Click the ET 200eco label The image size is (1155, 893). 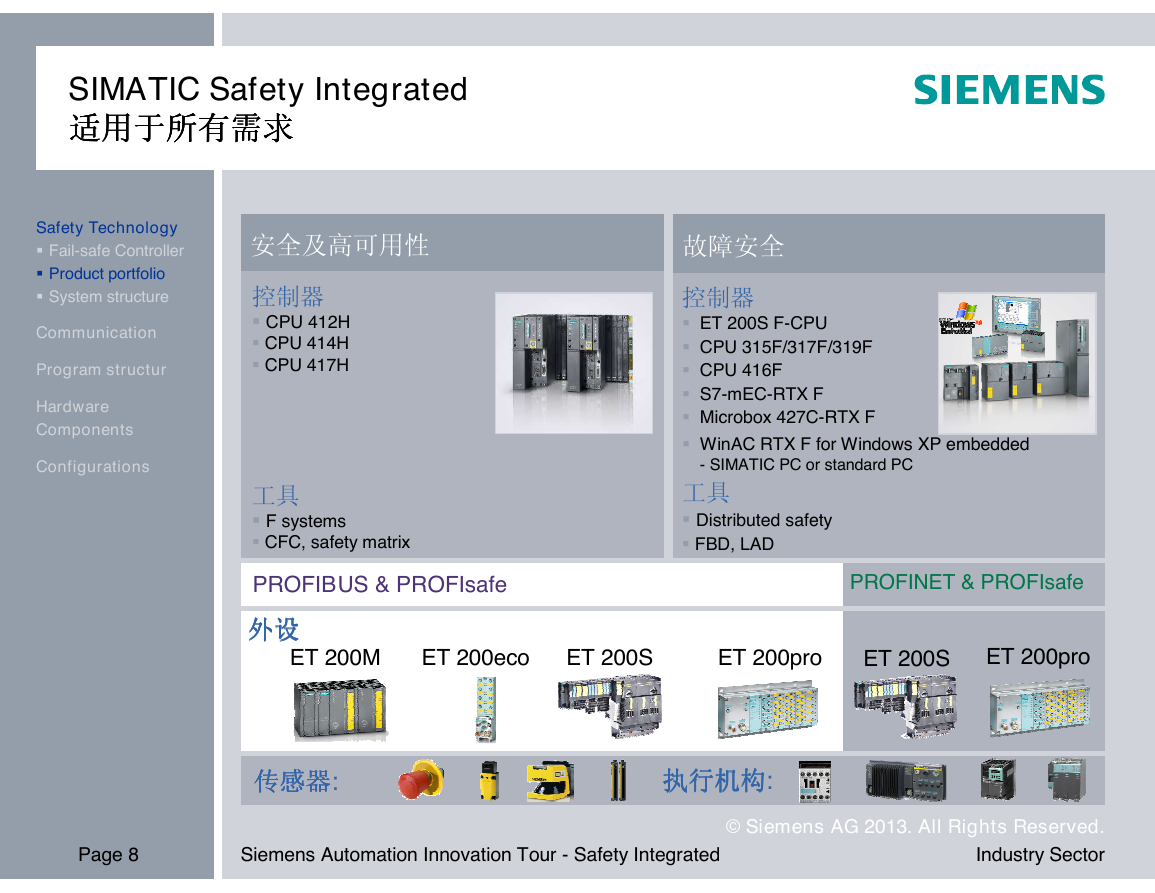click(x=475, y=657)
